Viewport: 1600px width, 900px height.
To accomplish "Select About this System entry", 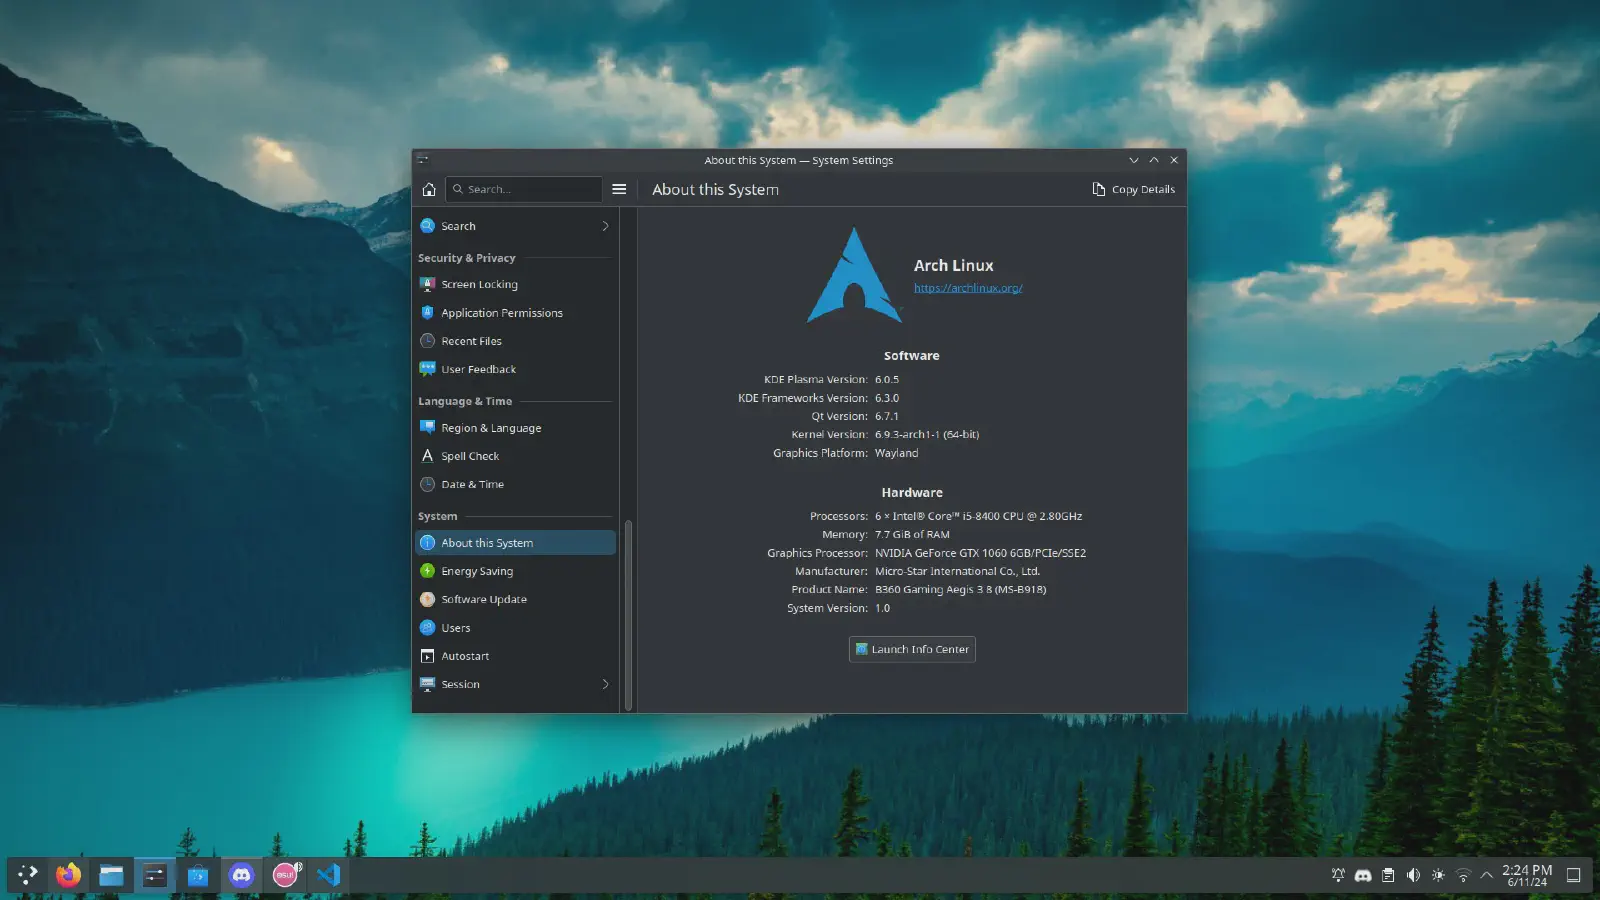I will pyautogui.click(x=515, y=543).
